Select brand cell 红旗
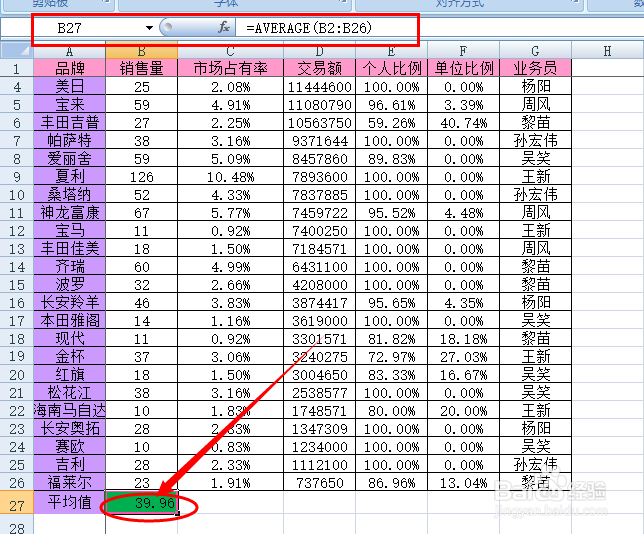This screenshot has width=644, height=534. 69,375
